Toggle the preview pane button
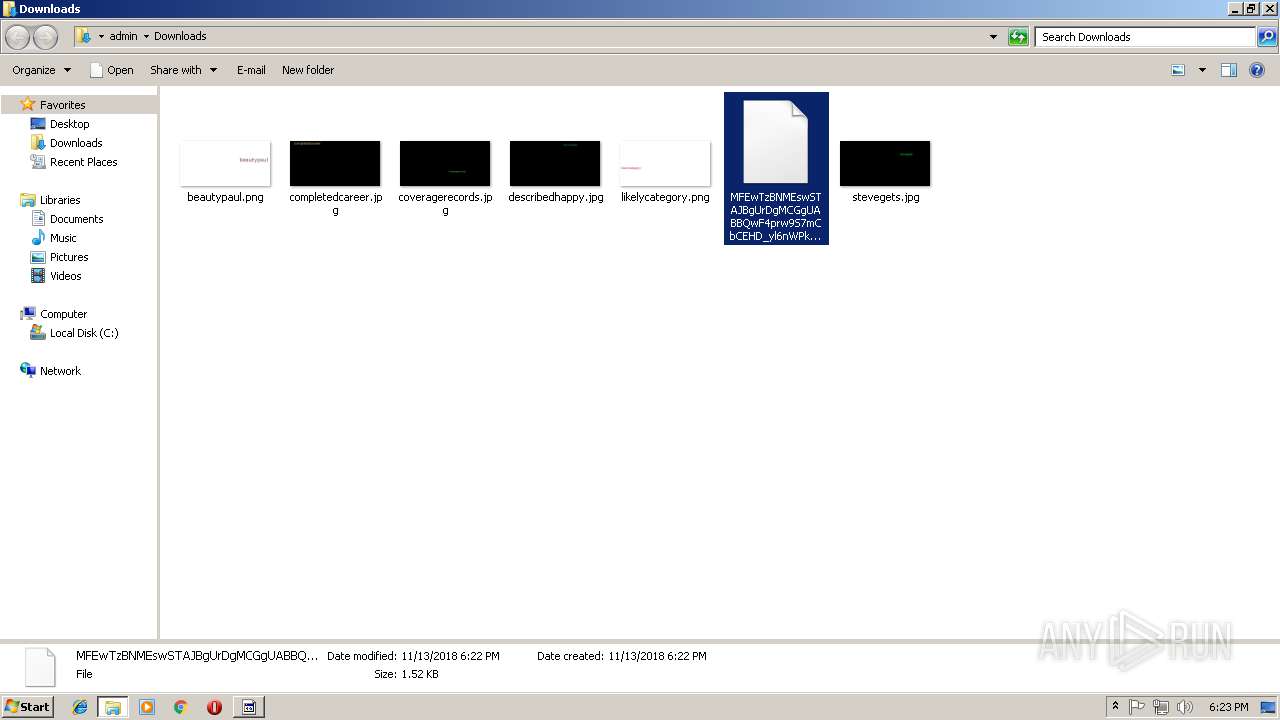 pyautogui.click(x=1229, y=70)
